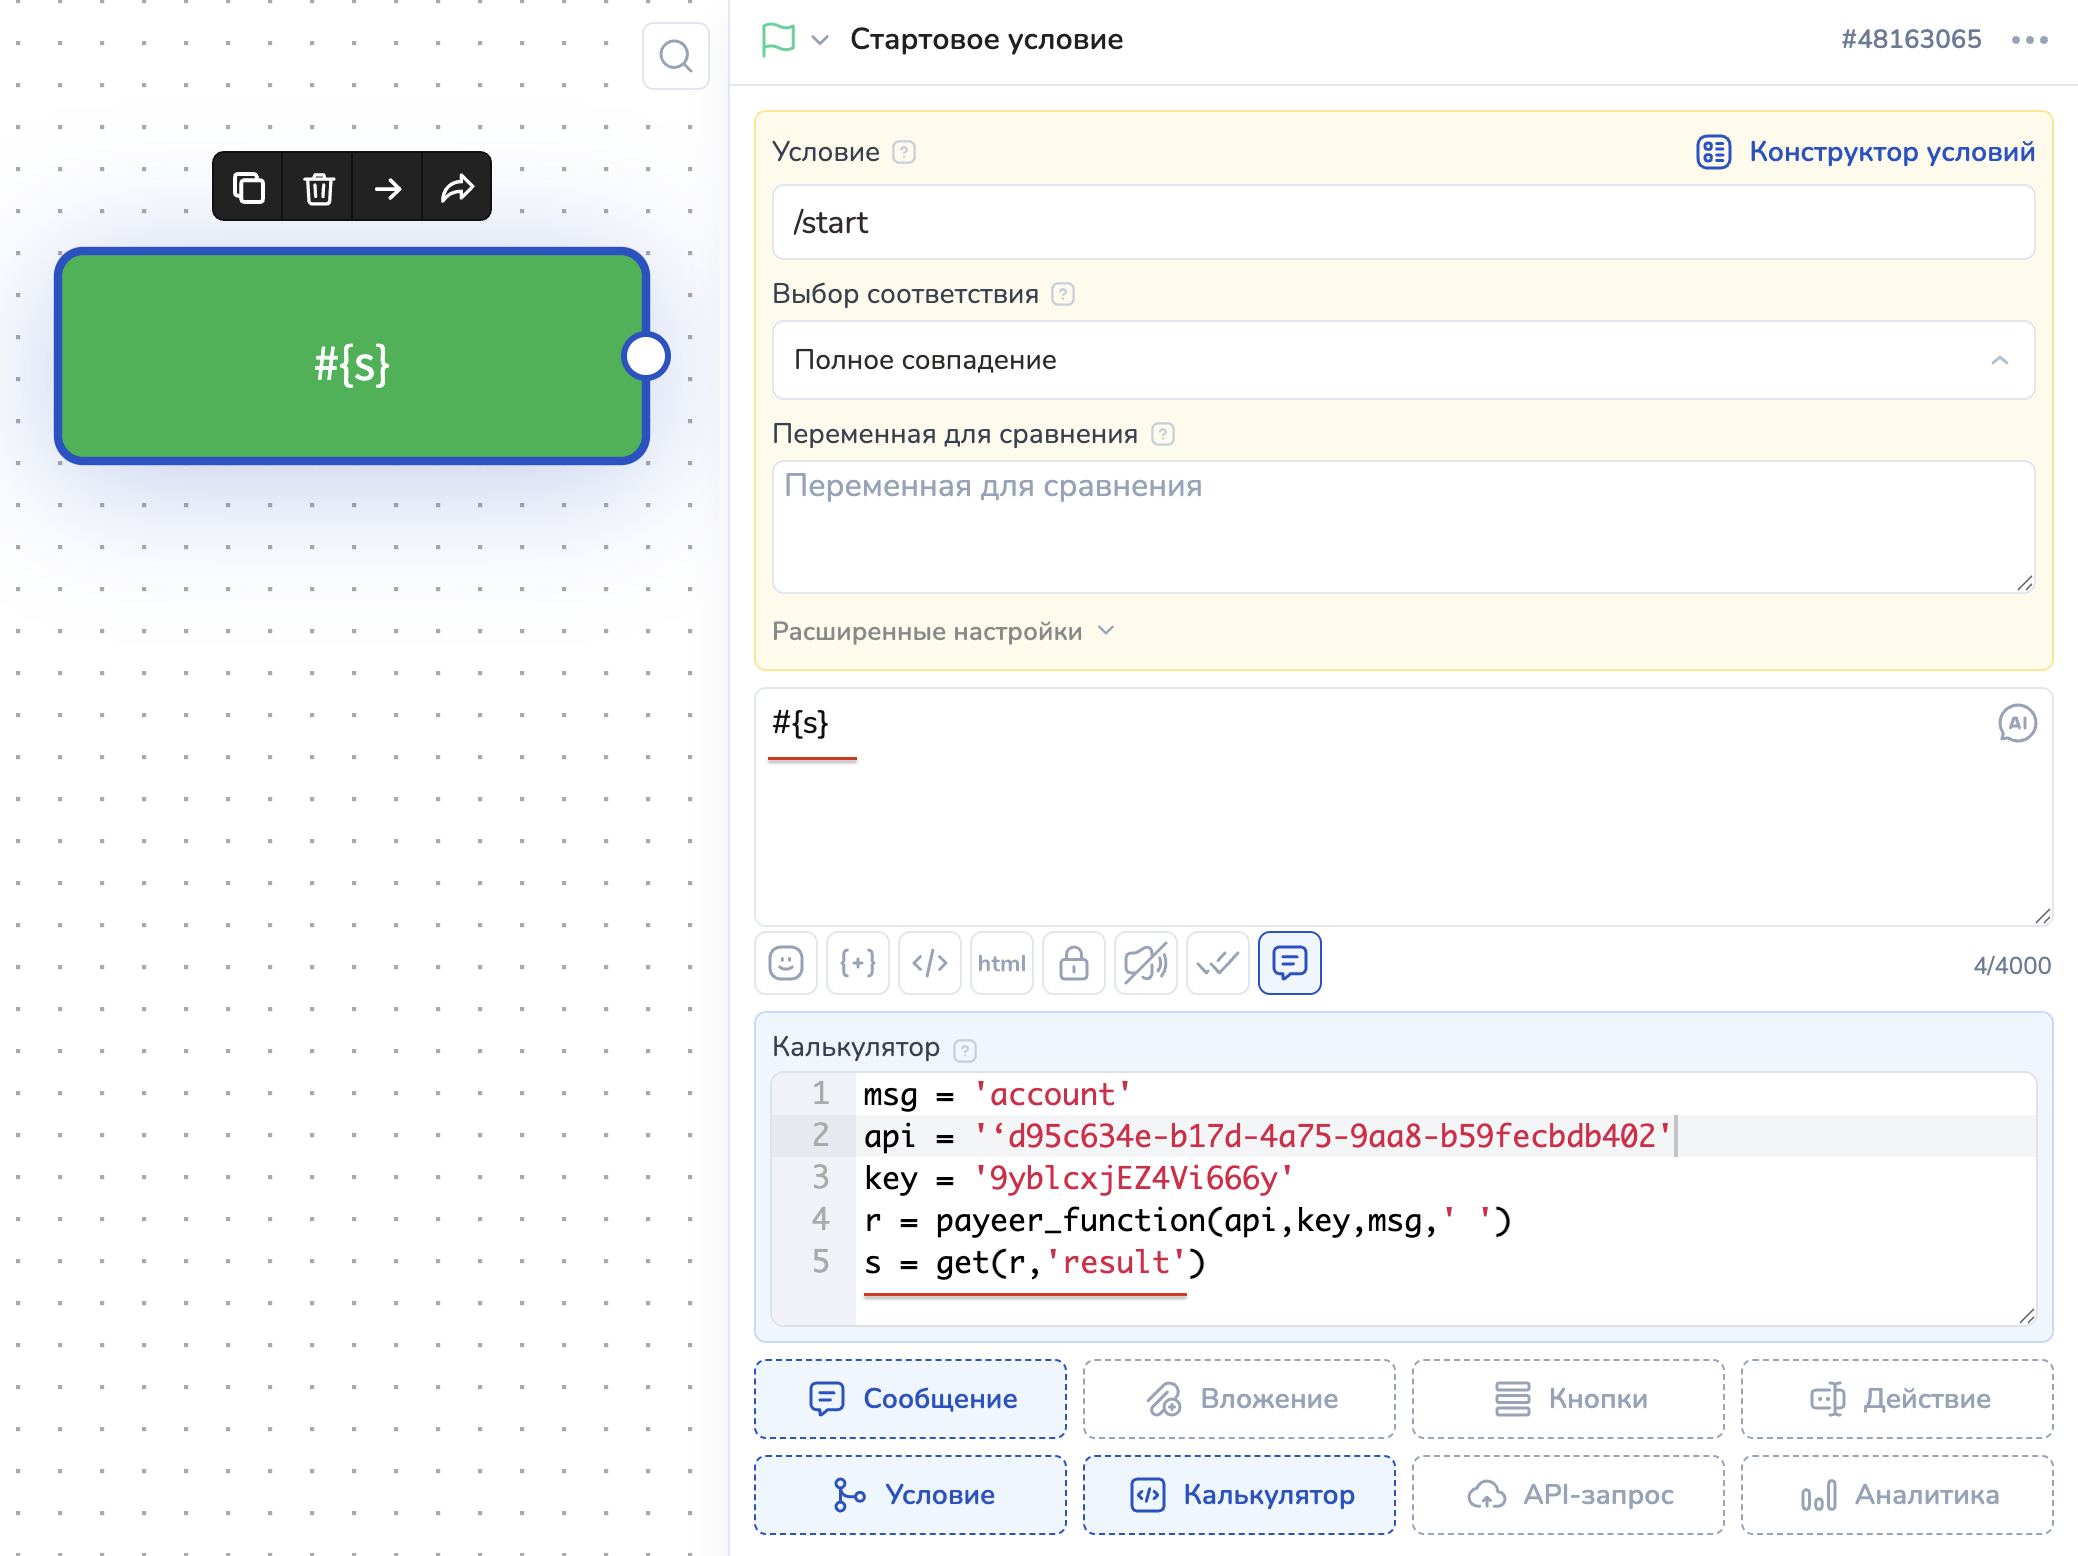Viewport: 2078px width, 1556px height.
Task: Click the AI assistant icon
Action: (2017, 723)
